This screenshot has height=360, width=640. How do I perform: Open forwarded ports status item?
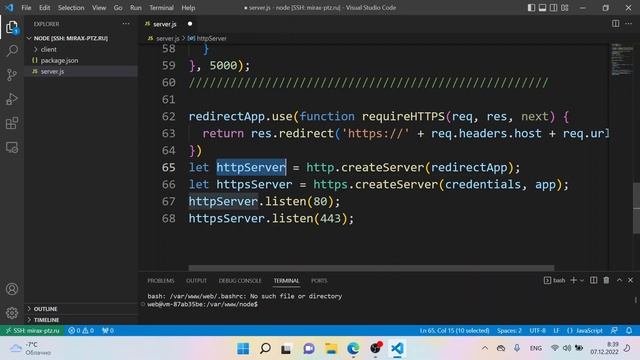(x=108, y=331)
